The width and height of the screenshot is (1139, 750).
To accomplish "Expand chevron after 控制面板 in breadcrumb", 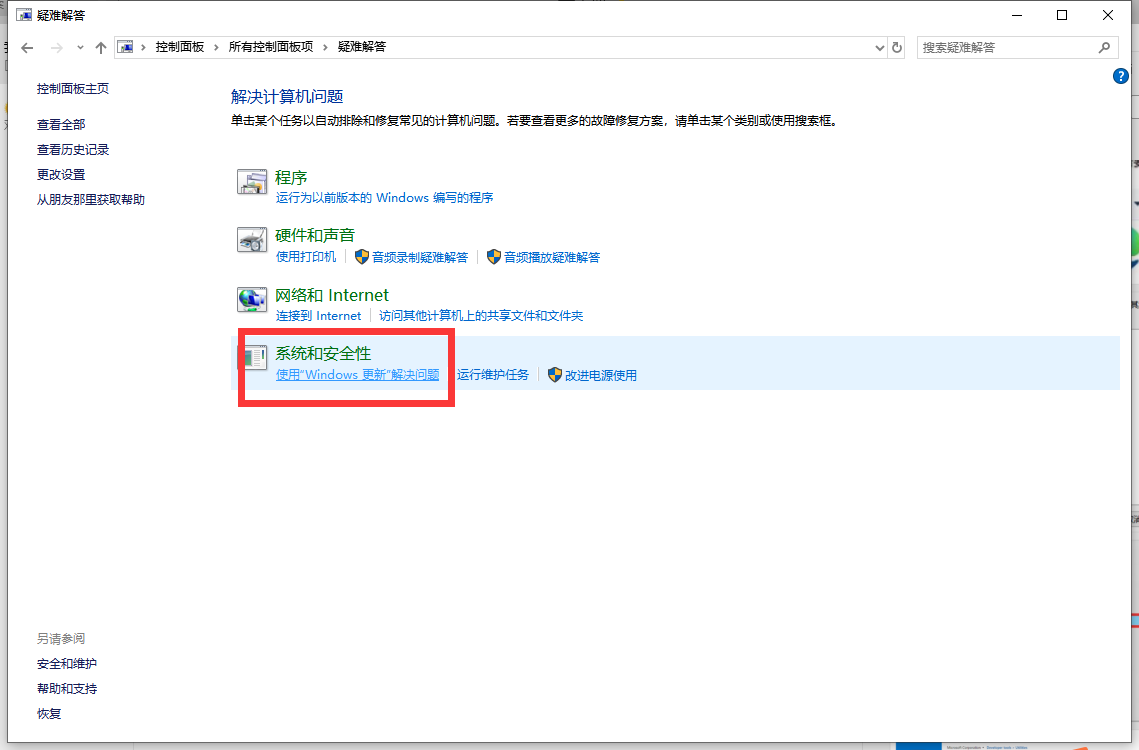I will (x=217, y=47).
